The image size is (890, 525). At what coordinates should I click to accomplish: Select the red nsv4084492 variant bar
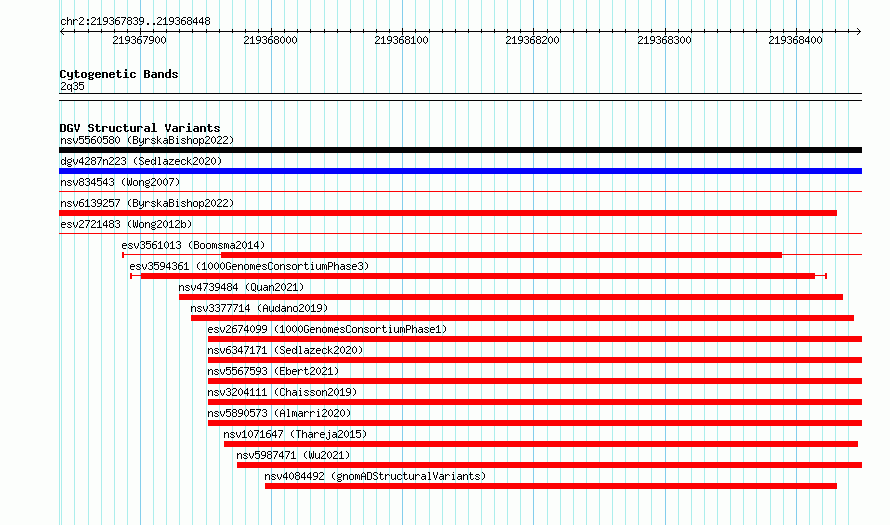[551, 486]
